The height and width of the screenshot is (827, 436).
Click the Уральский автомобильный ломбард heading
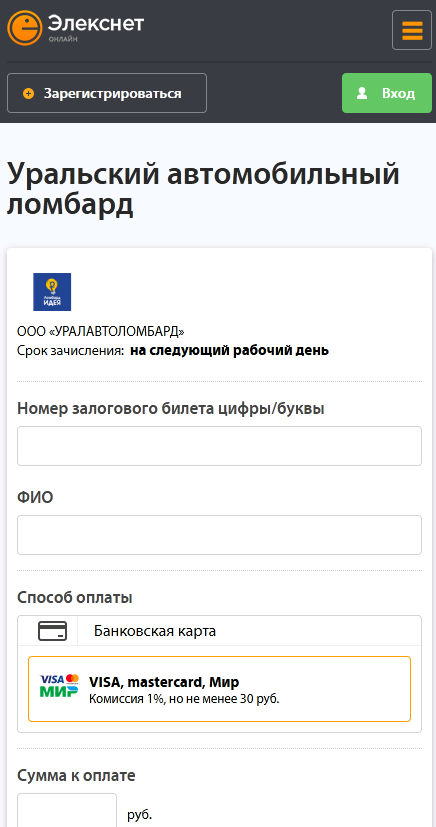[203, 189]
